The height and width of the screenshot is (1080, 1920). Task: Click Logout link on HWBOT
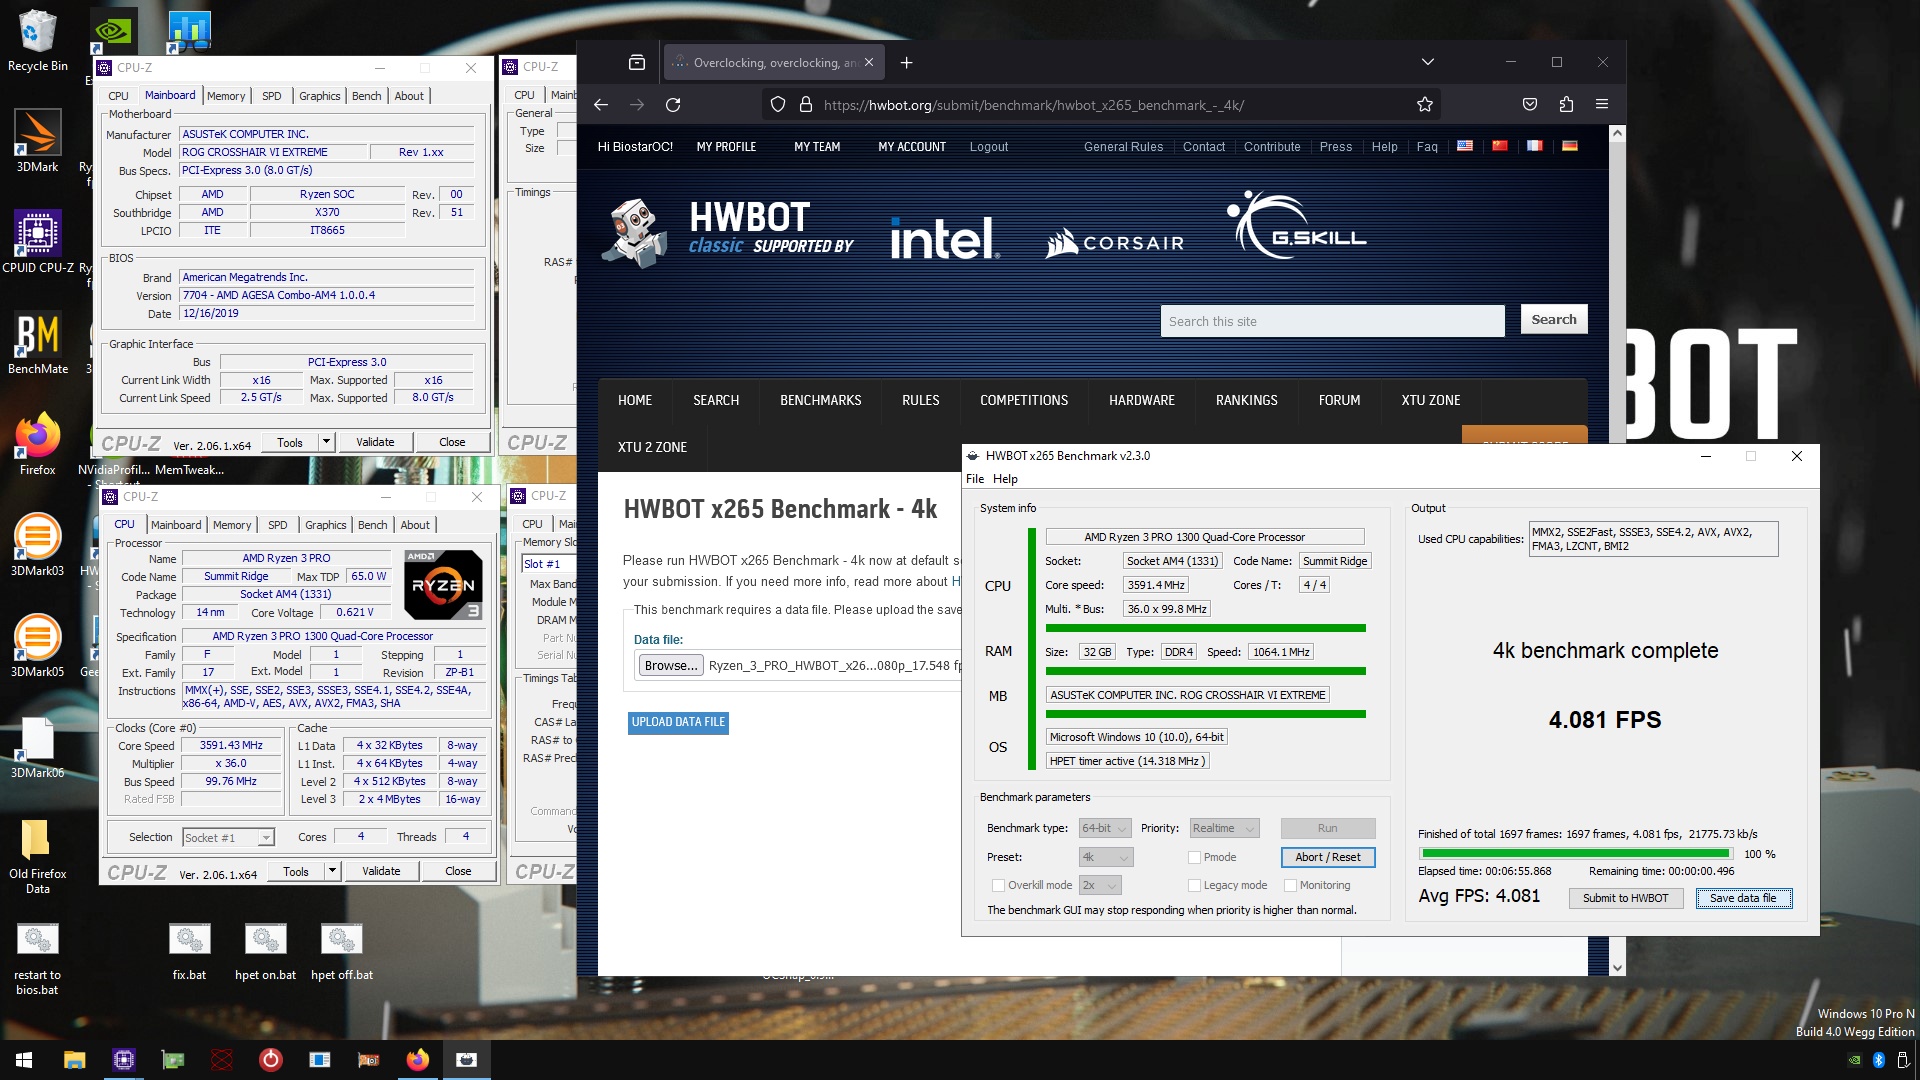click(x=988, y=146)
